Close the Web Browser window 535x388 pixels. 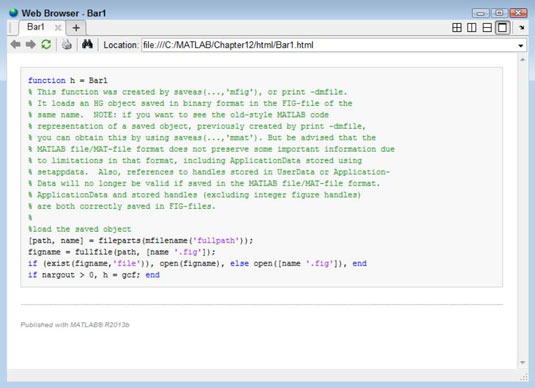pos(518,13)
